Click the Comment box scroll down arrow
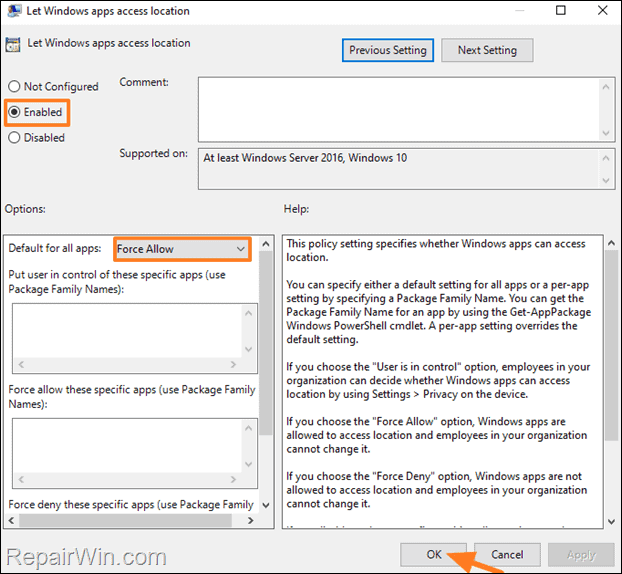This screenshot has height=574, width=622. tap(606, 132)
